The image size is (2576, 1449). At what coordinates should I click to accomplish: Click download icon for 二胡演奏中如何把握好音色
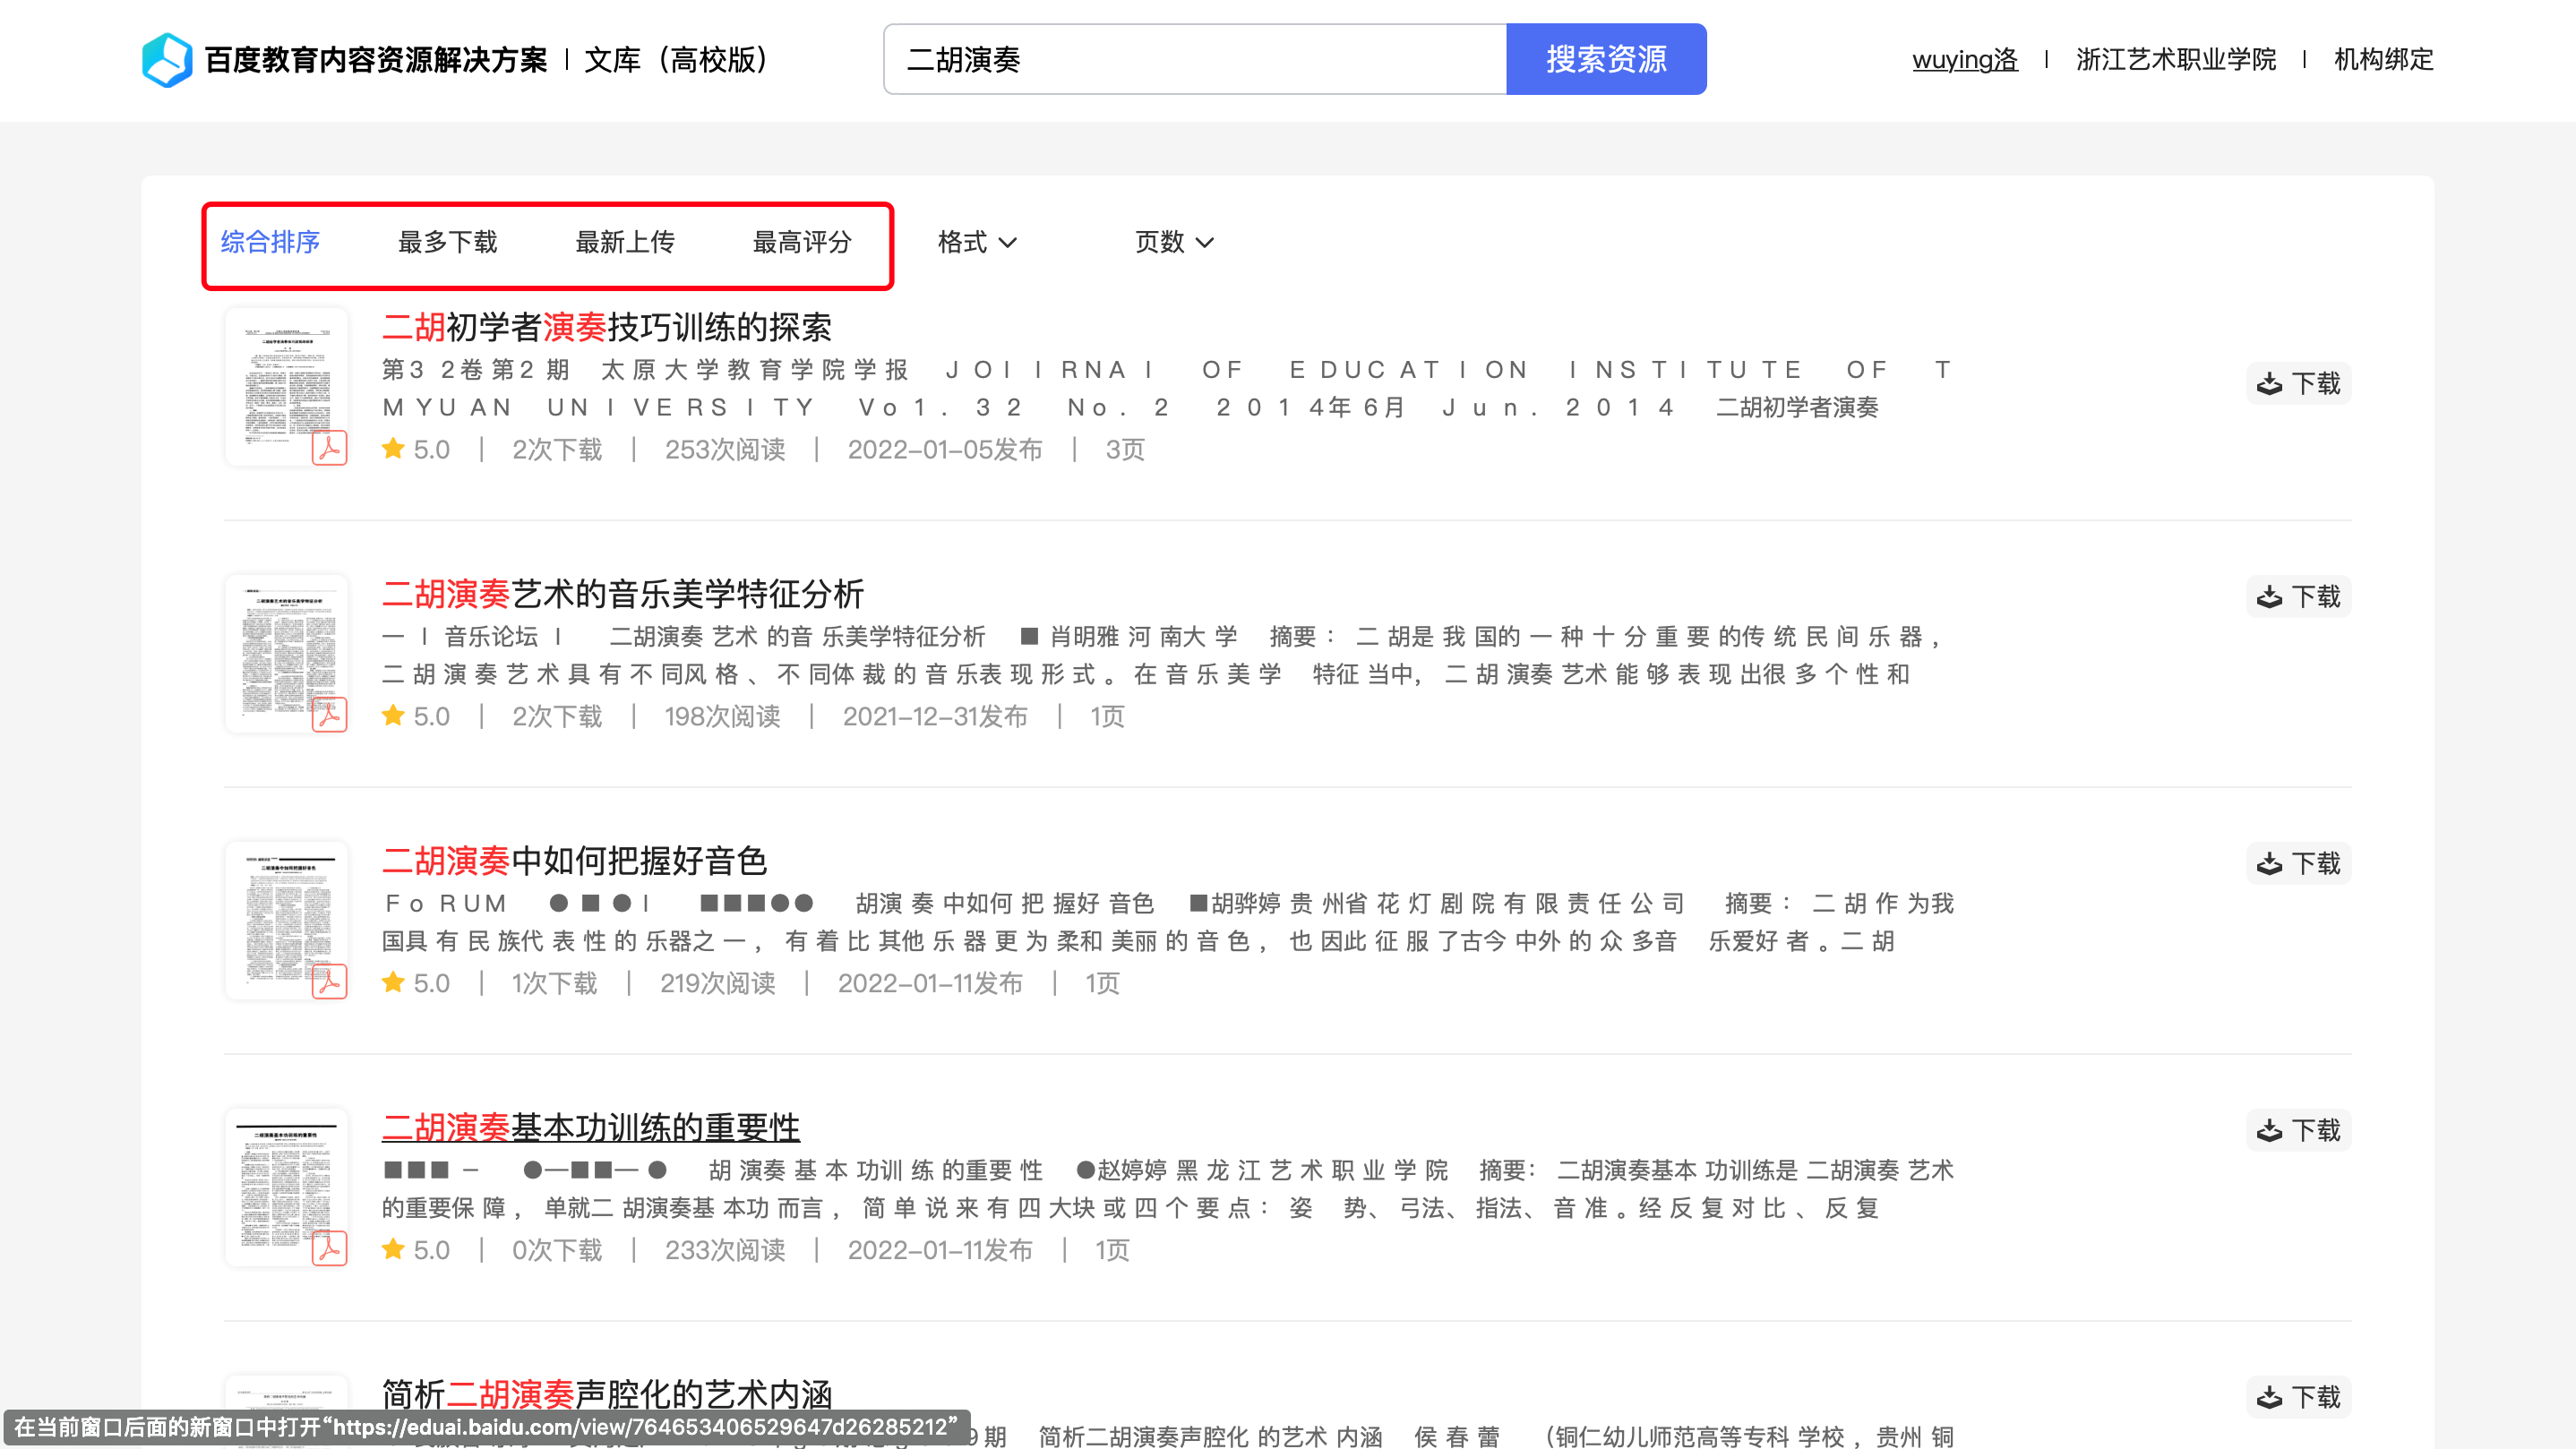point(2268,864)
